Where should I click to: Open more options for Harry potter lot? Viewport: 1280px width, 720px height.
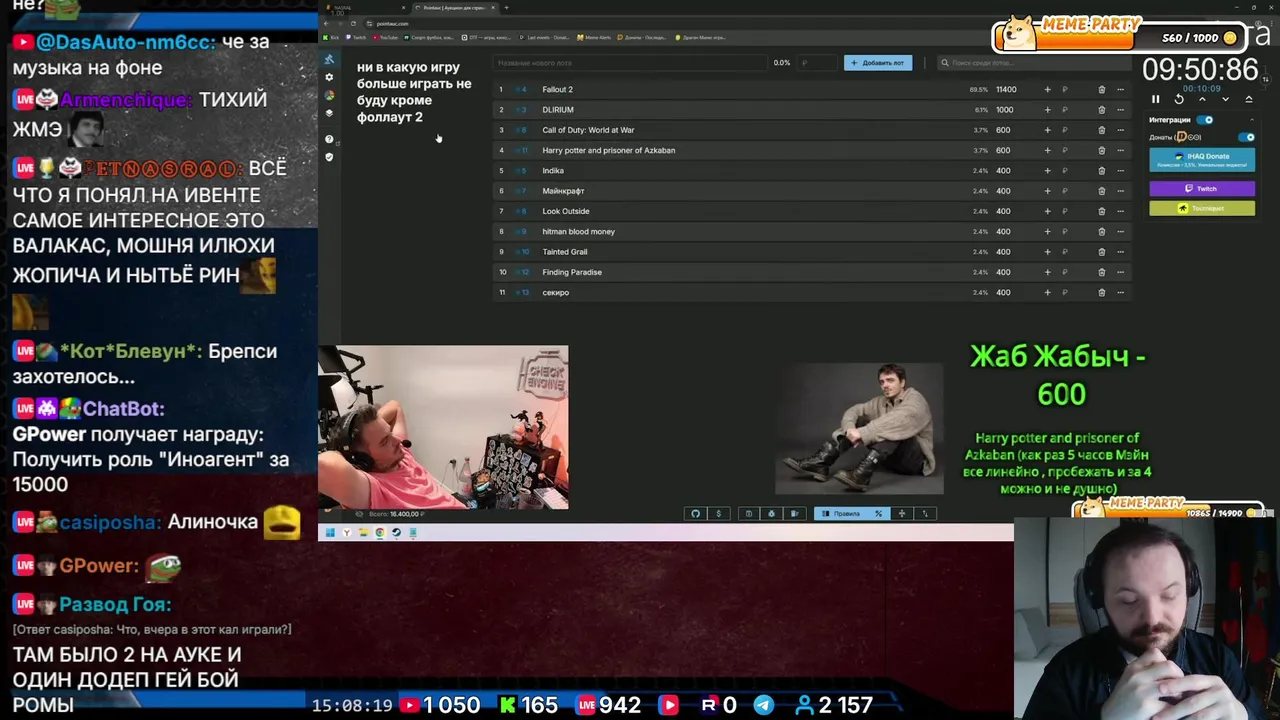tap(1120, 150)
